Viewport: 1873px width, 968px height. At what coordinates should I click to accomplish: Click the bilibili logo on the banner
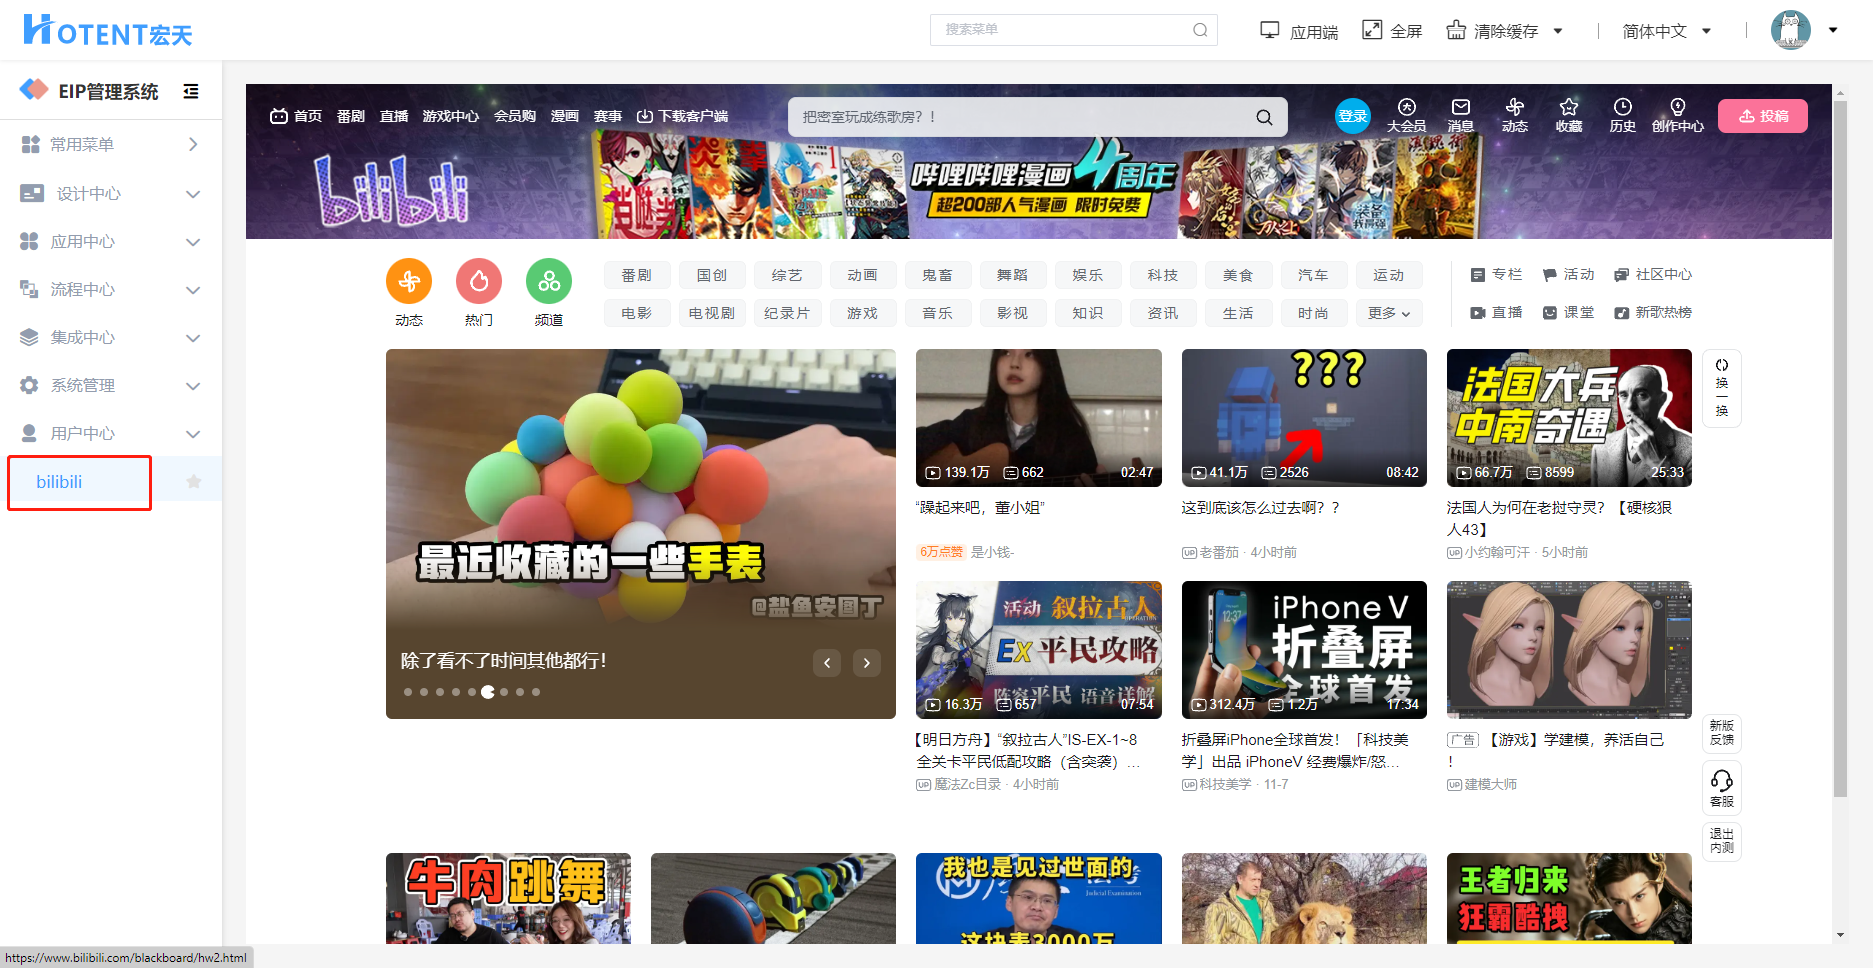(391, 190)
